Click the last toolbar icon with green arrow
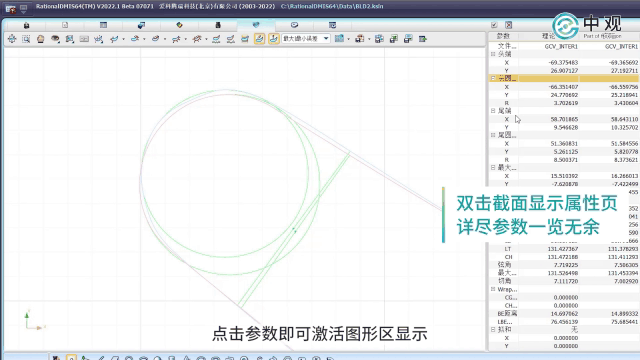Screen dimensions: 640x360 (x=422, y=39)
